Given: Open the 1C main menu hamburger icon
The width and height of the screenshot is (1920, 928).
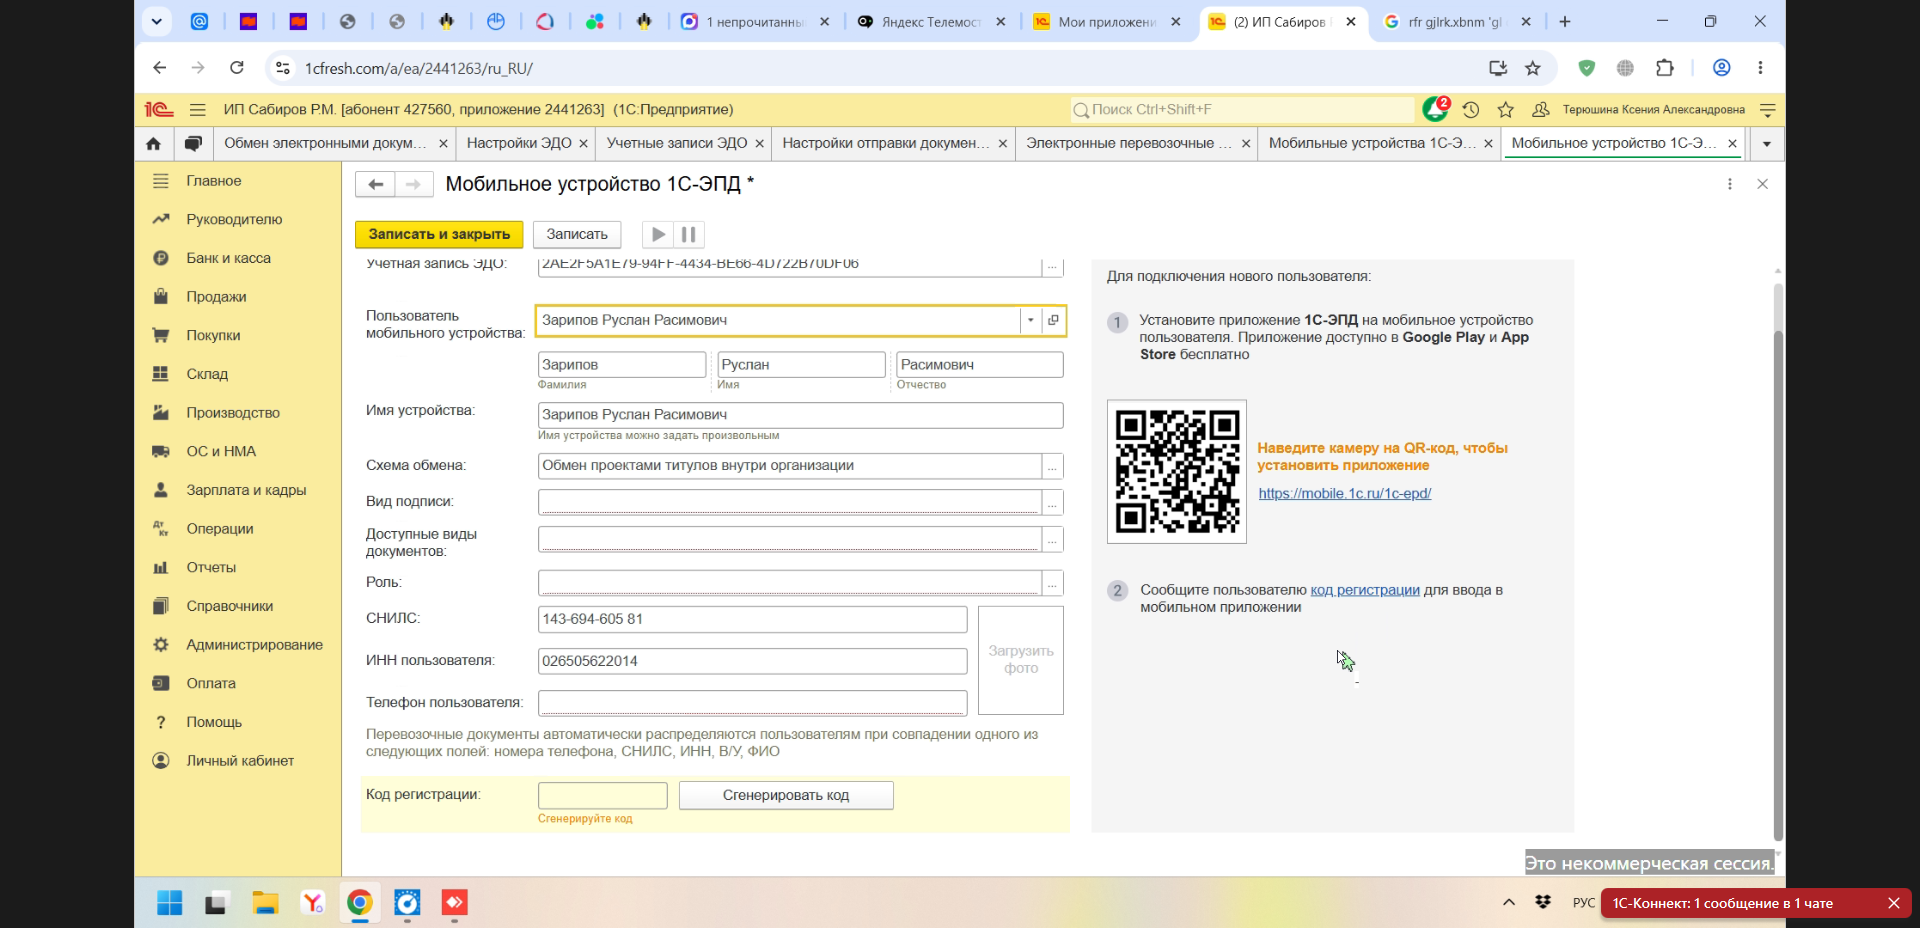Looking at the screenshot, I should (x=198, y=110).
